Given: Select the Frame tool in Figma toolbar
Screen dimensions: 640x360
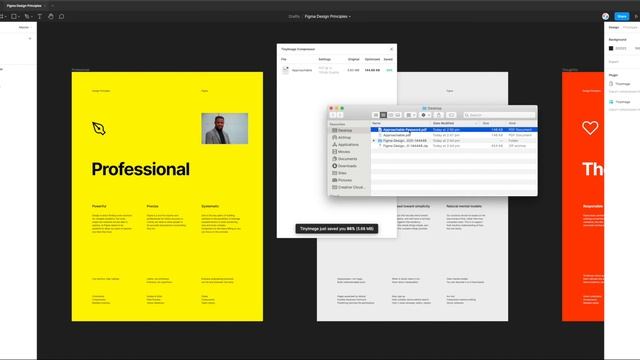Looking at the screenshot, I should click(2, 16).
